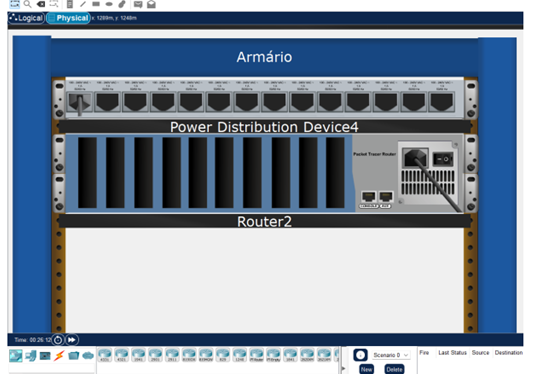
Task: Toggle the Router2 power switch
Action: click(x=442, y=159)
